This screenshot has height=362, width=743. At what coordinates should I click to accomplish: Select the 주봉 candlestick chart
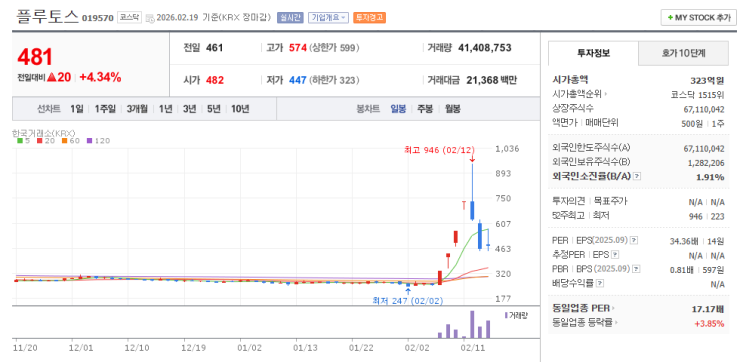[x=425, y=109]
